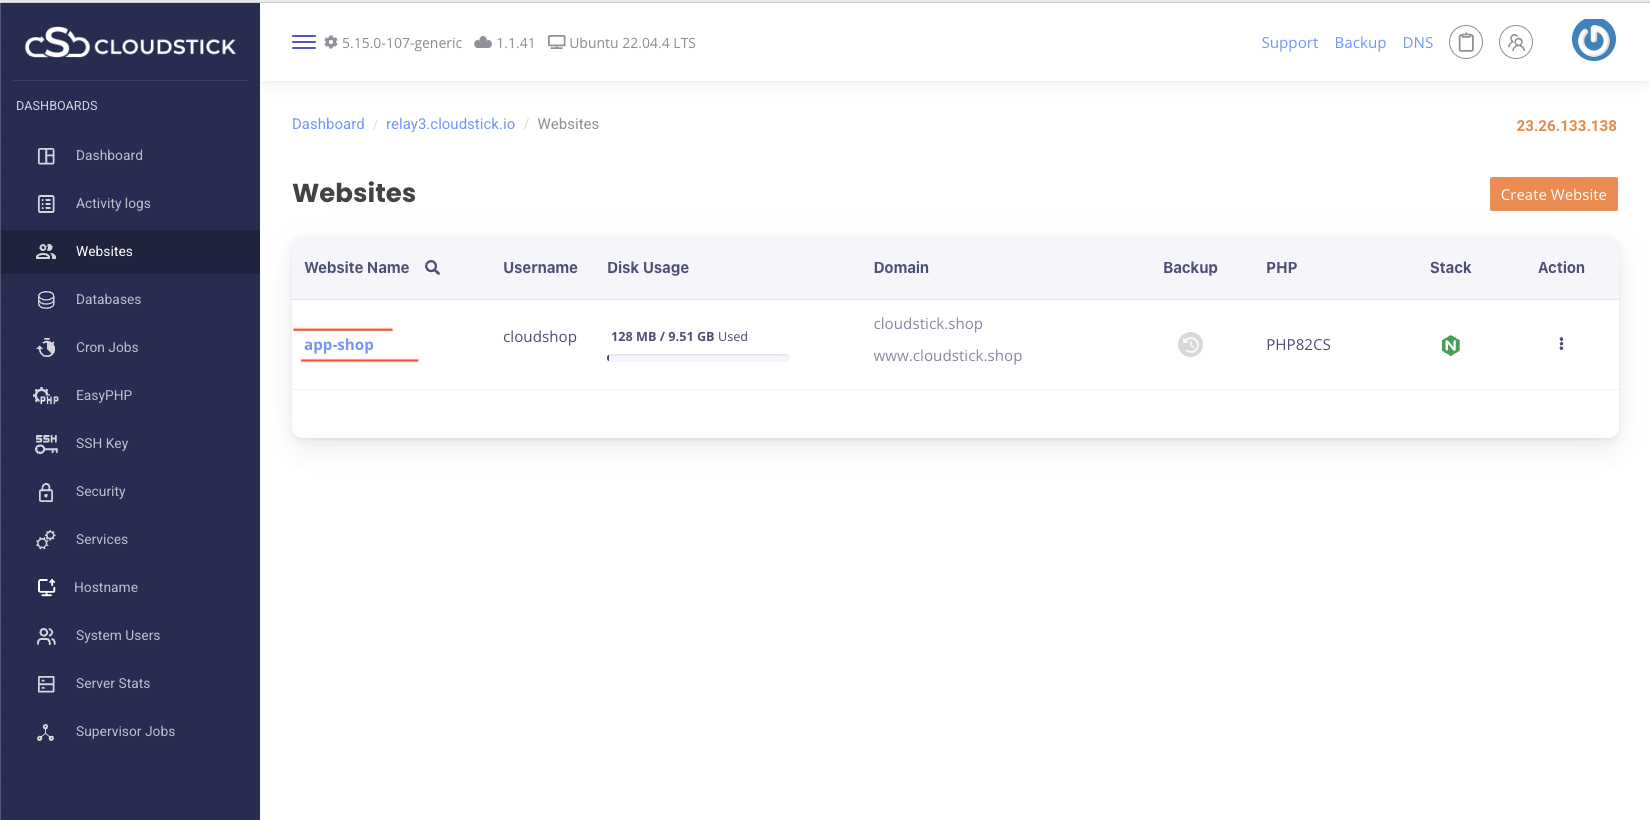Click the SSH Key sidebar icon
The image size is (1650, 820).
point(46,444)
